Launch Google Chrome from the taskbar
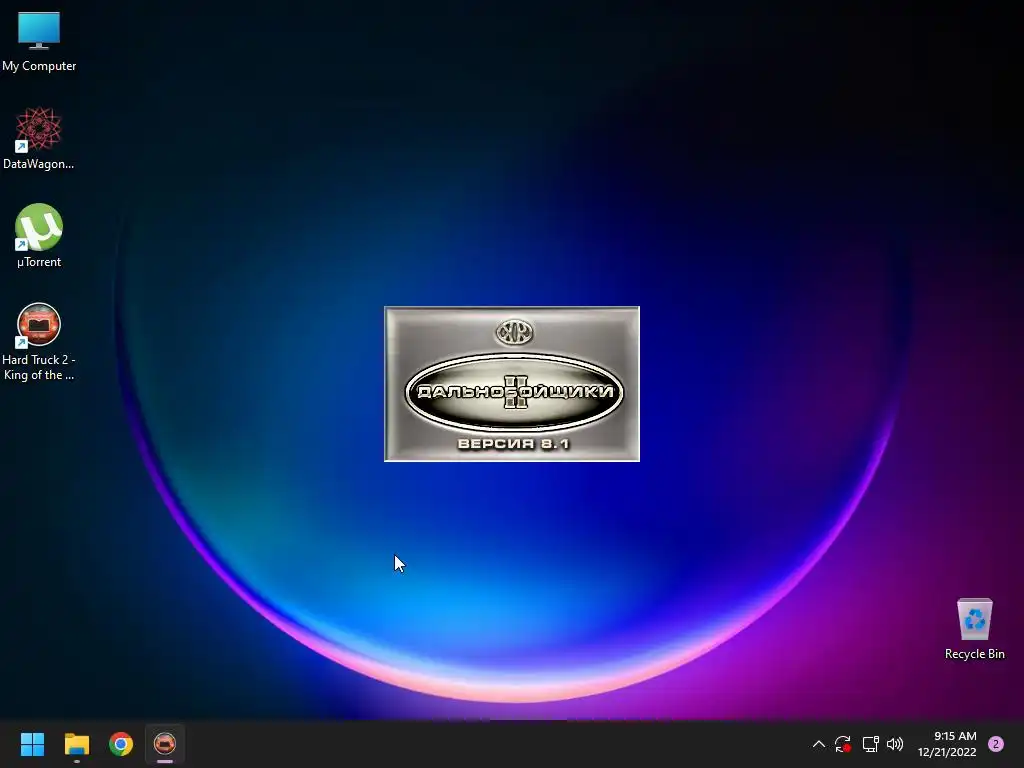The height and width of the screenshot is (768, 1024). [121, 744]
